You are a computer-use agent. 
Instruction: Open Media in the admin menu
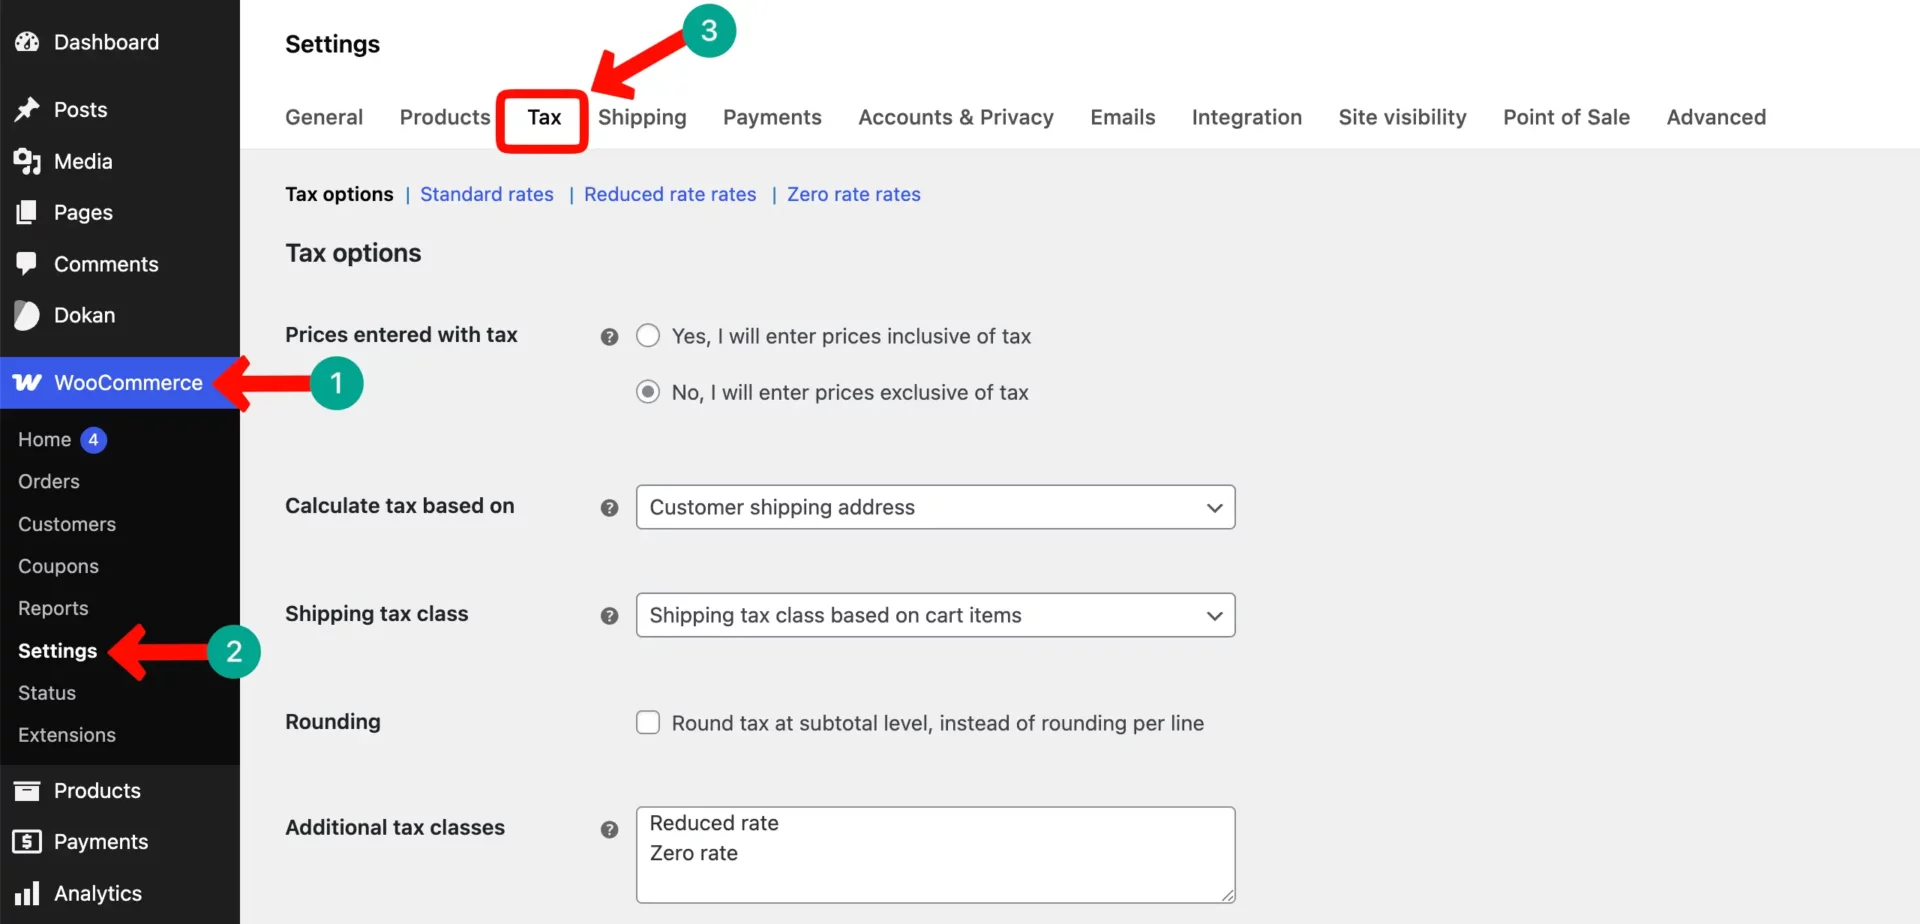[x=83, y=161]
